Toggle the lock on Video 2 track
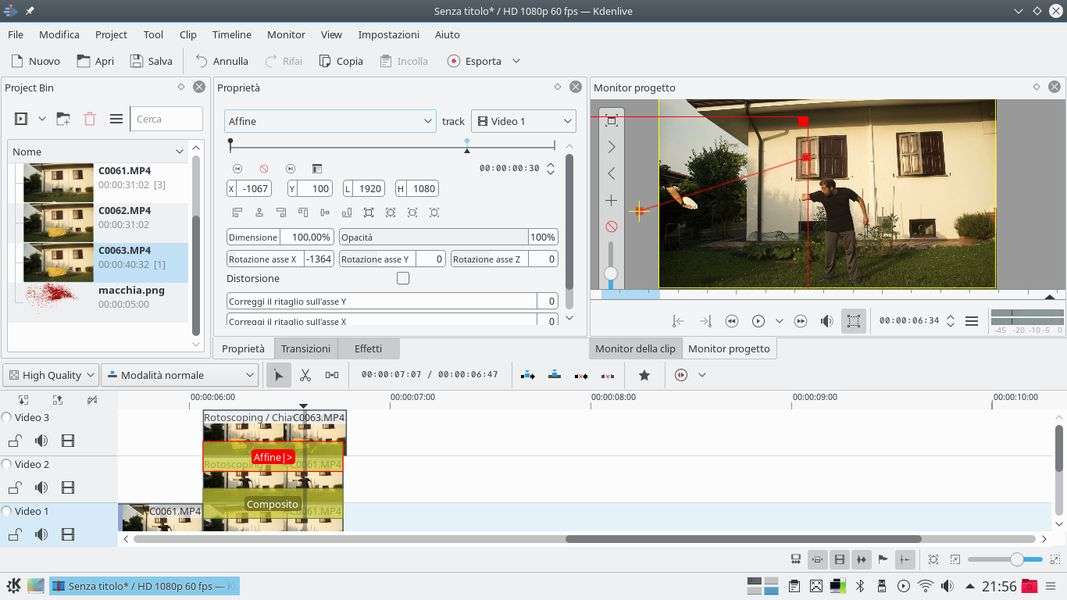Screen dimensions: 1067x600 (15, 488)
